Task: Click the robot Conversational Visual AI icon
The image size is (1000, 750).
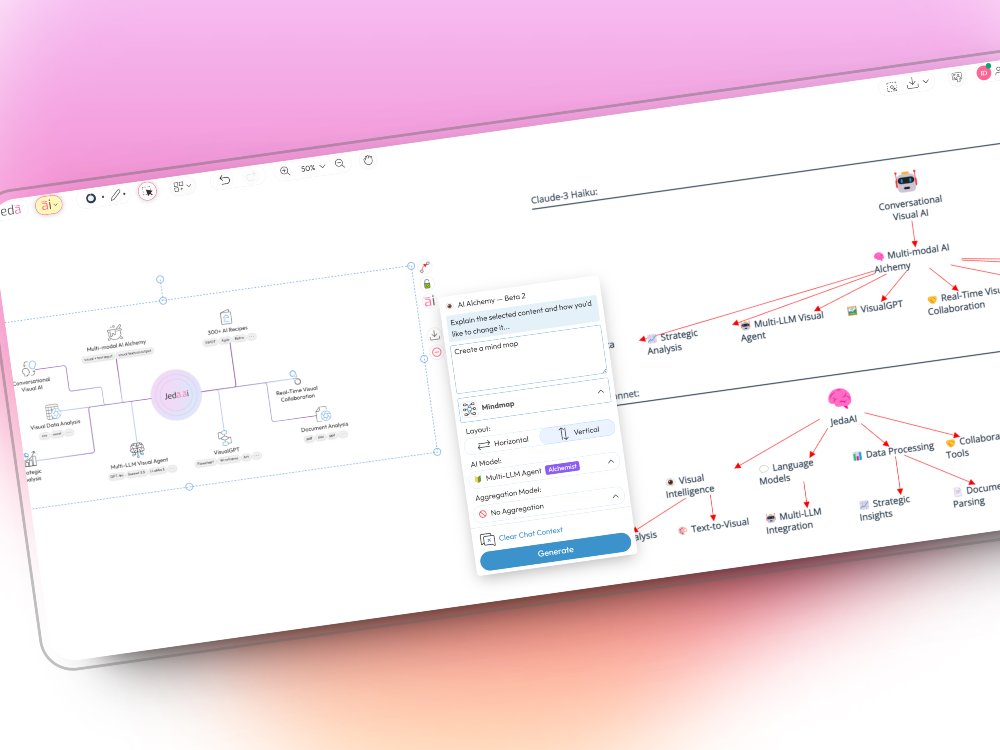Action: (906, 182)
